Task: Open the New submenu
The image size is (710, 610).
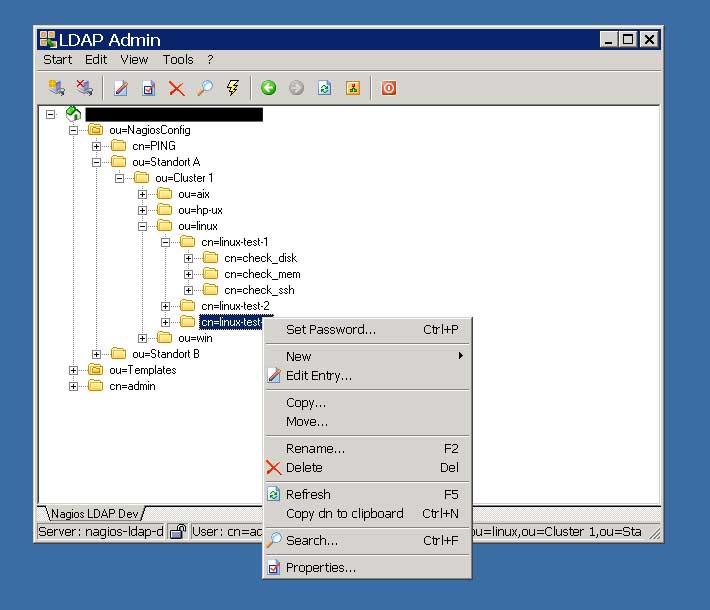Action: [x=367, y=356]
